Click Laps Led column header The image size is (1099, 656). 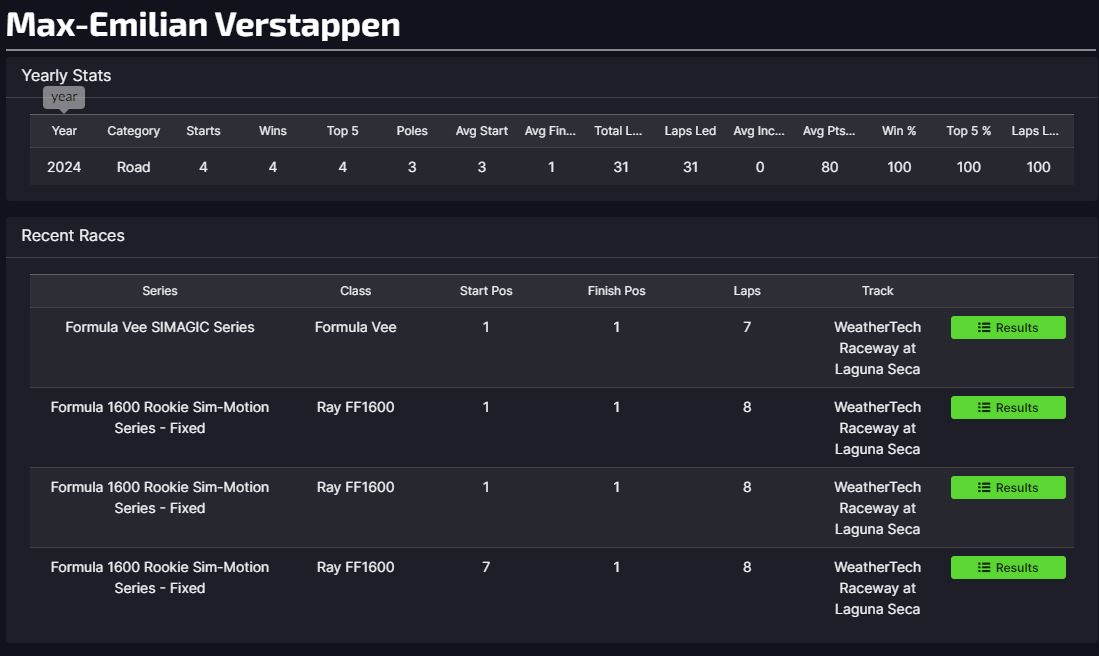[x=690, y=130]
